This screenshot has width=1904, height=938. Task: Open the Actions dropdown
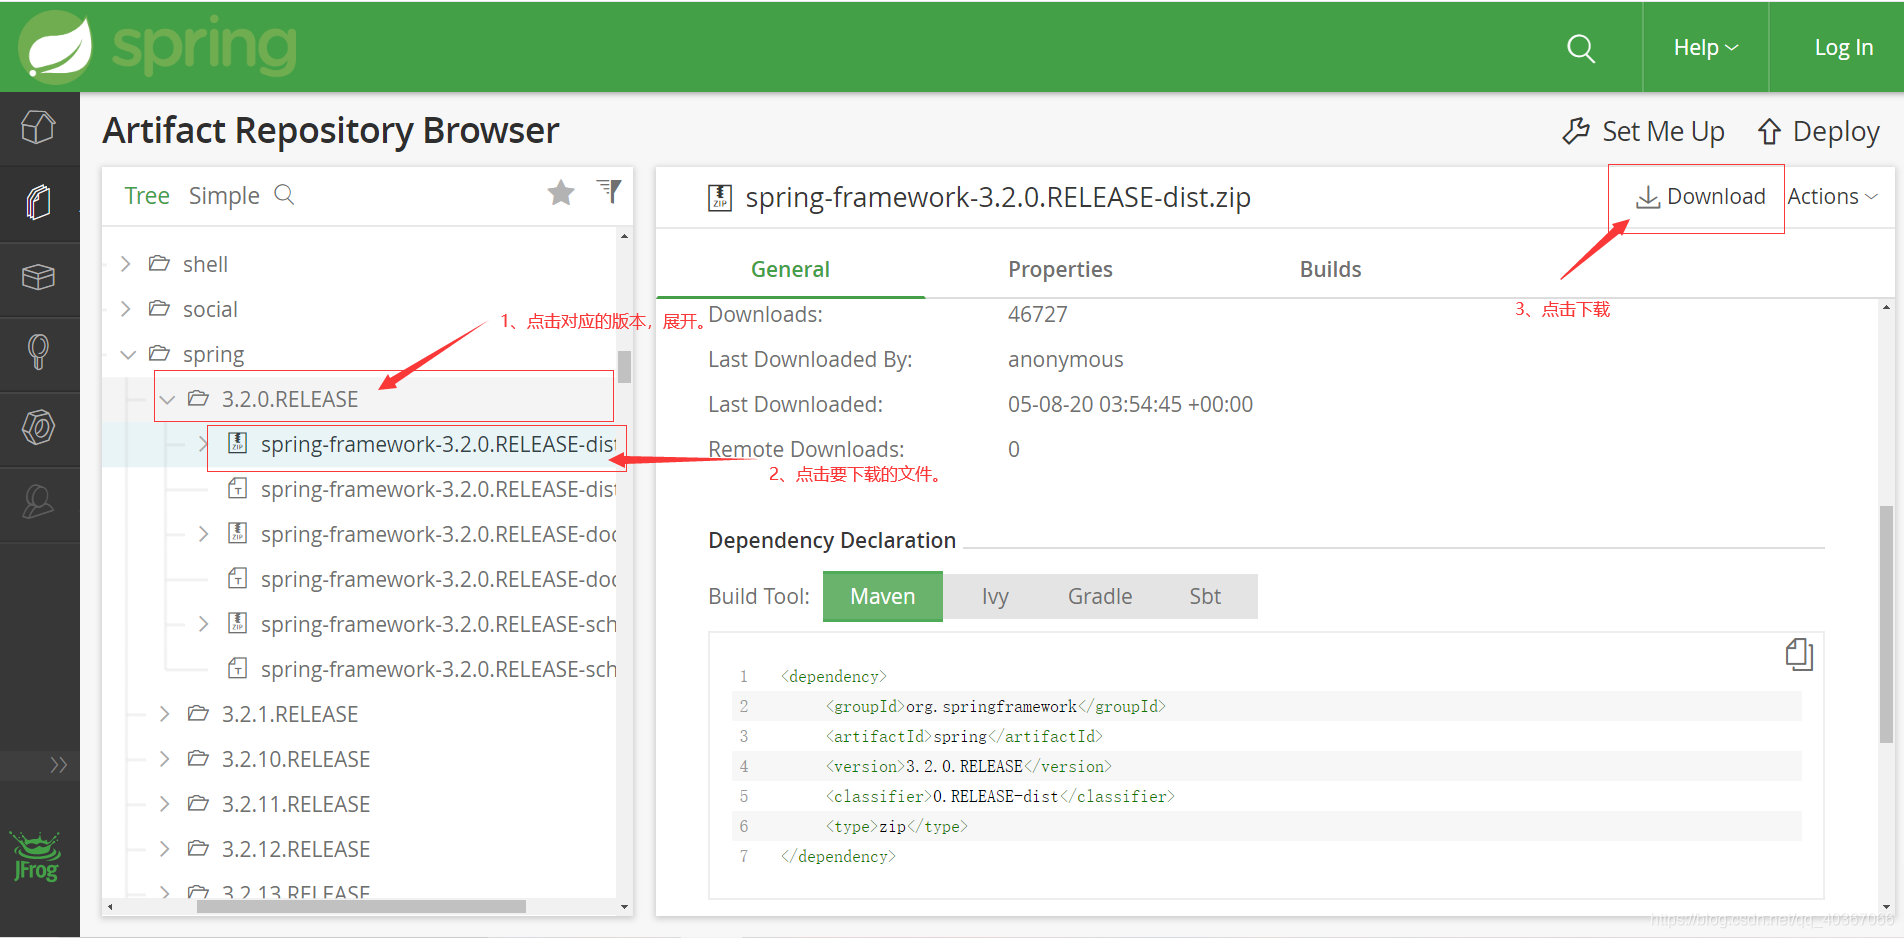tap(1833, 197)
